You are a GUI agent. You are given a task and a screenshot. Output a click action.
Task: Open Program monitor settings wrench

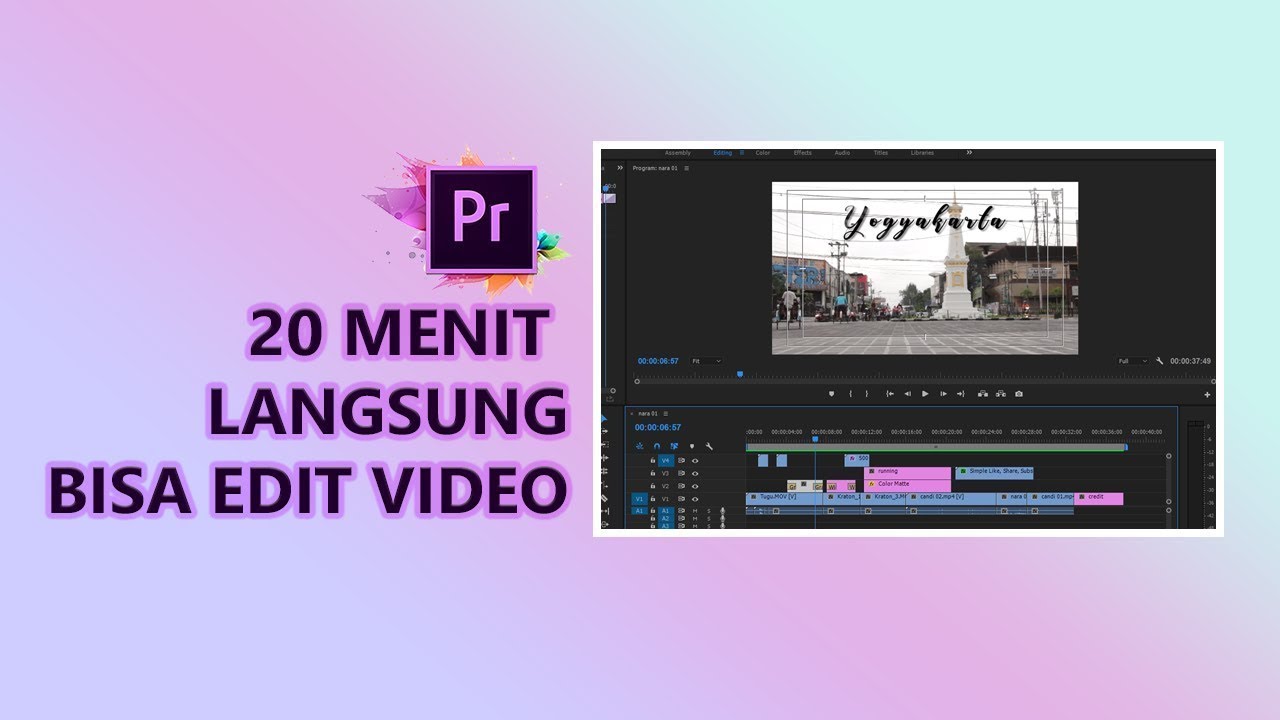1159,361
